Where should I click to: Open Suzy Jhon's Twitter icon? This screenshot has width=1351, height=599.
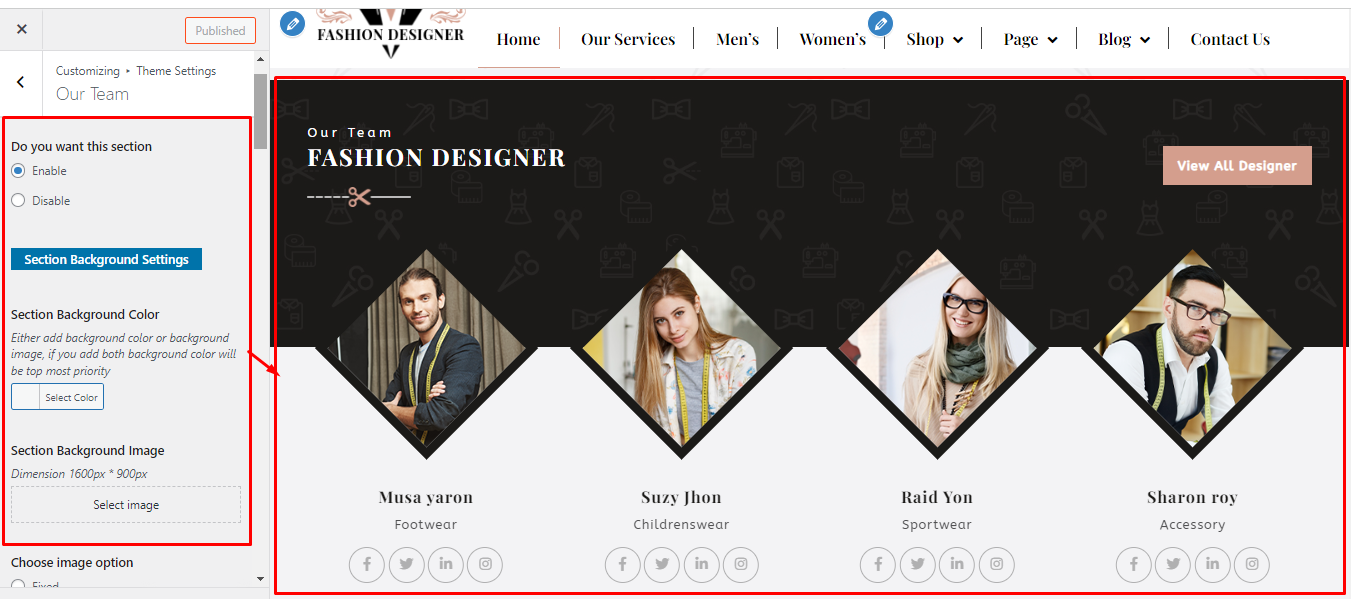click(662, 564)
